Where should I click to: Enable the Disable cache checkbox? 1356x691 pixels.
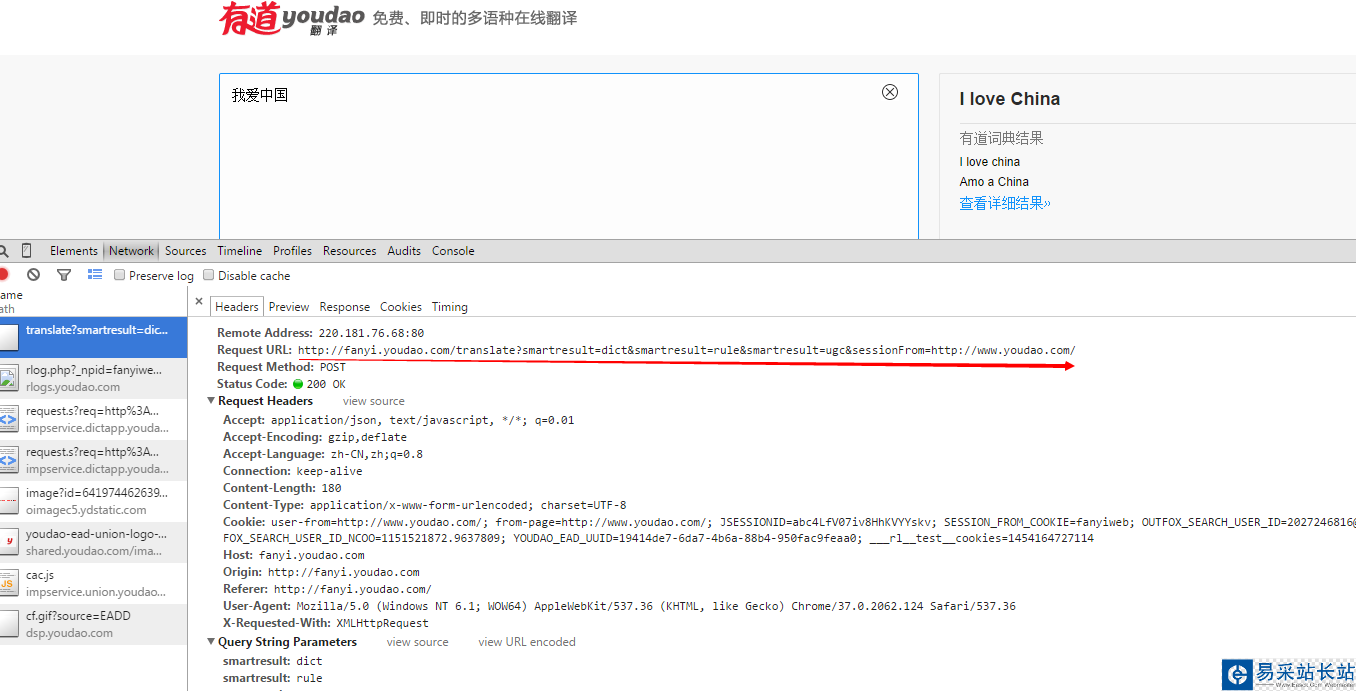click(x=209, y=275)
